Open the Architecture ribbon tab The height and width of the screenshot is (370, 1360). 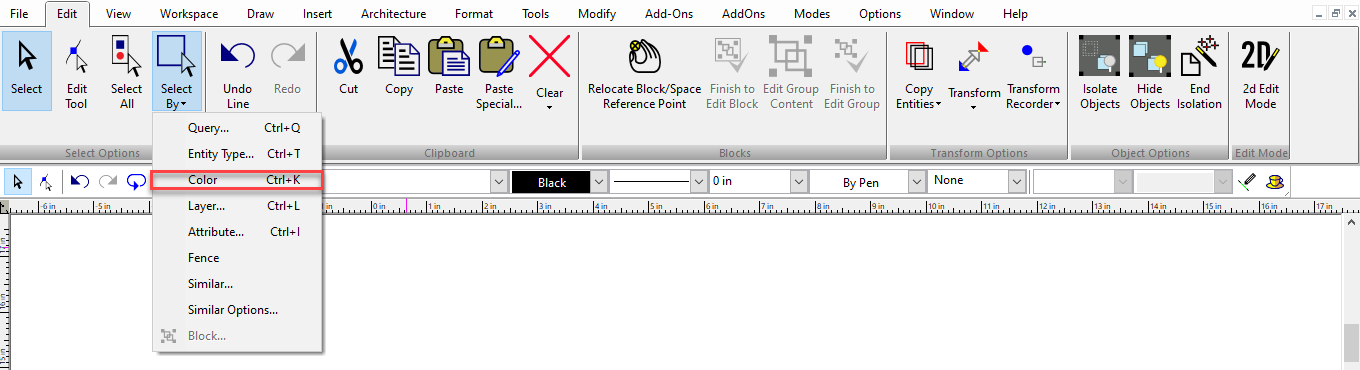393,14
